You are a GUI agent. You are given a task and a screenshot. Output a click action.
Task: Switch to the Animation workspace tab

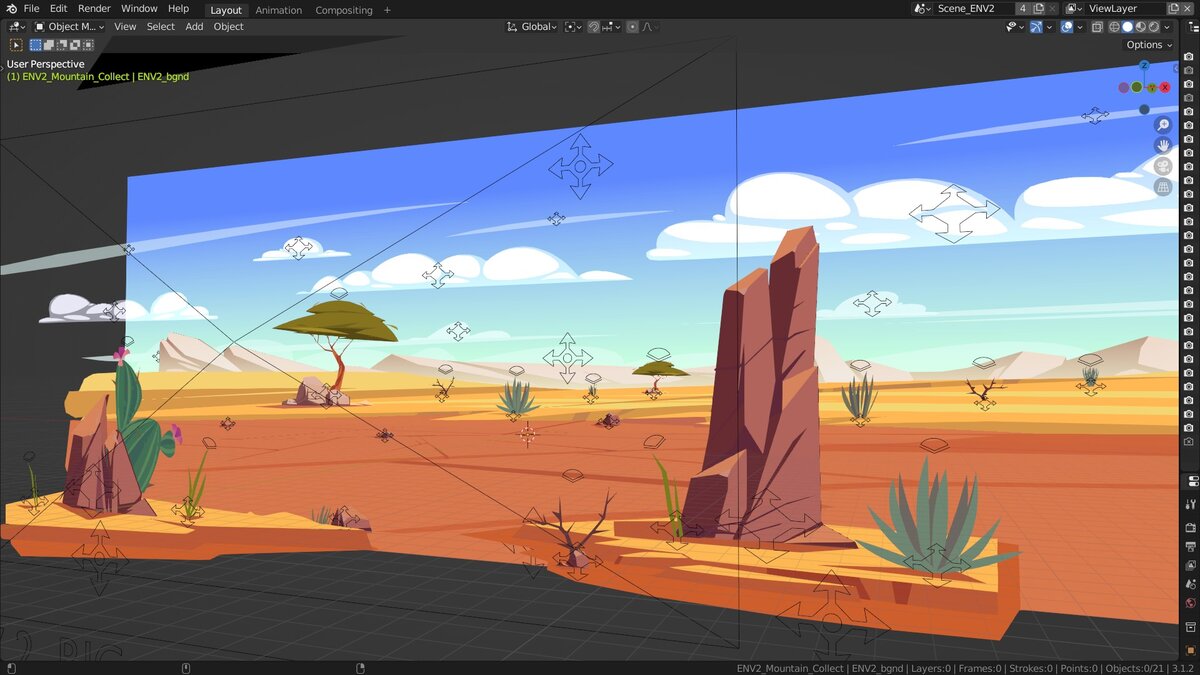coord(279,10)
